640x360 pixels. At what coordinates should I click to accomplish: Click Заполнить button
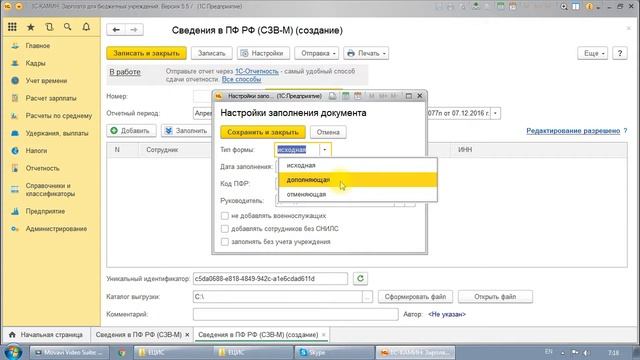click(187, 131)
